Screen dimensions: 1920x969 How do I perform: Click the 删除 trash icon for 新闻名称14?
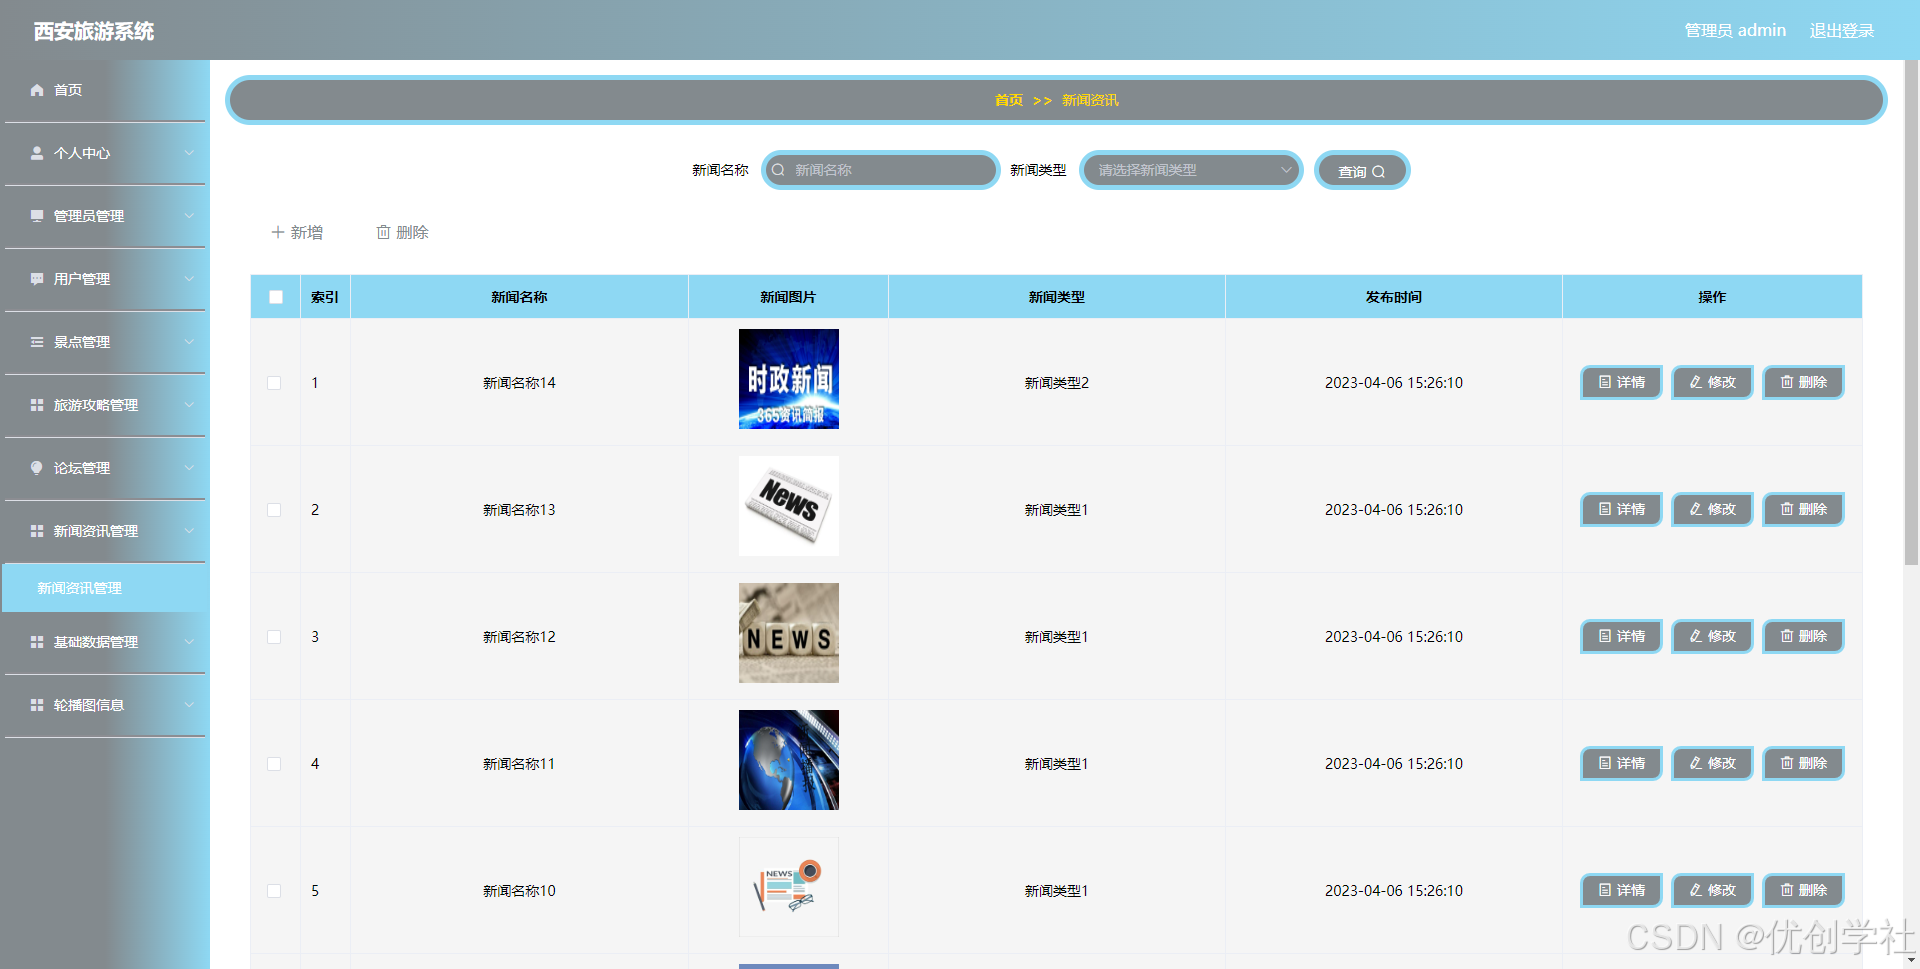1787,382
